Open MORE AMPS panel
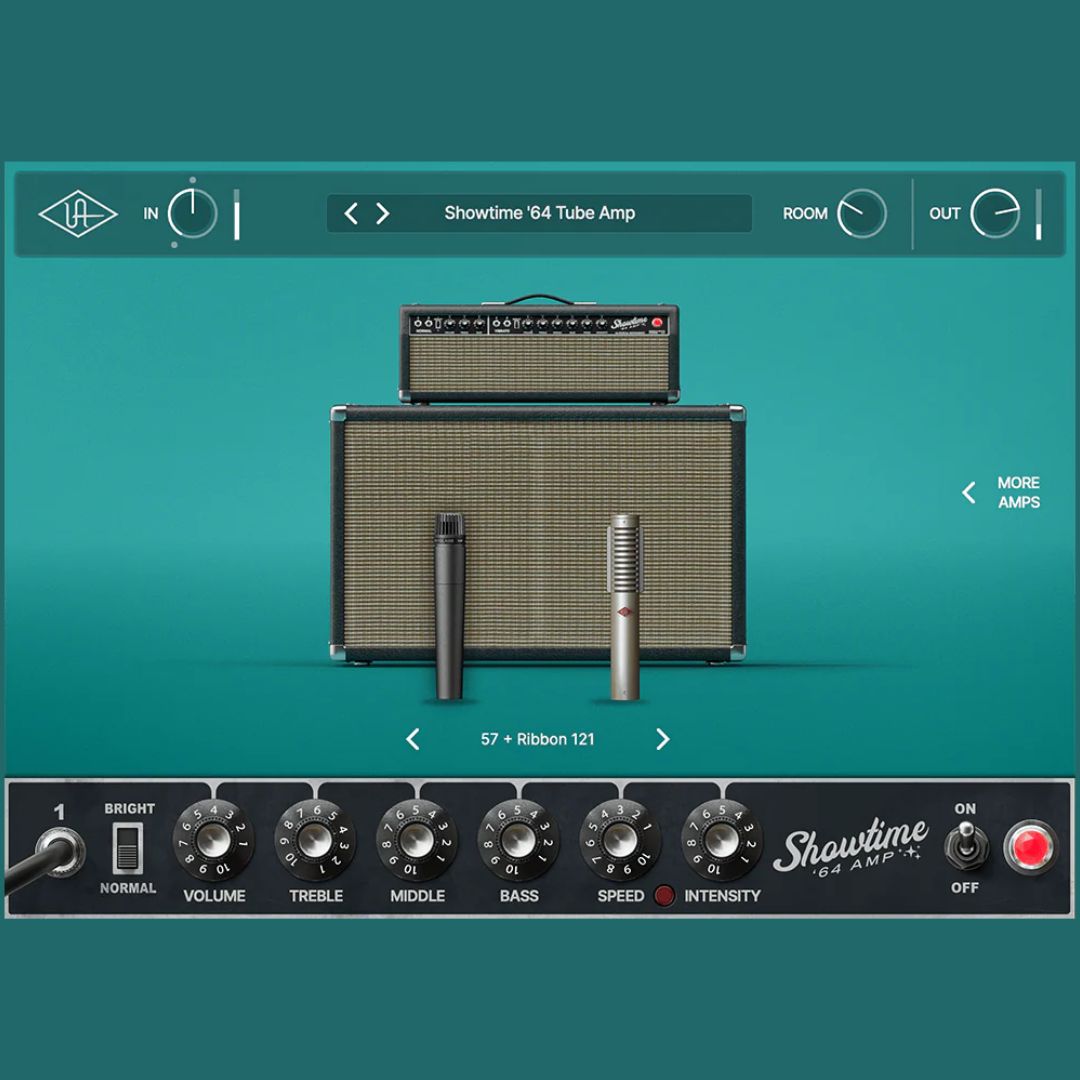This screenshot has height=1080, width=1080. [x=1018, y=492]
